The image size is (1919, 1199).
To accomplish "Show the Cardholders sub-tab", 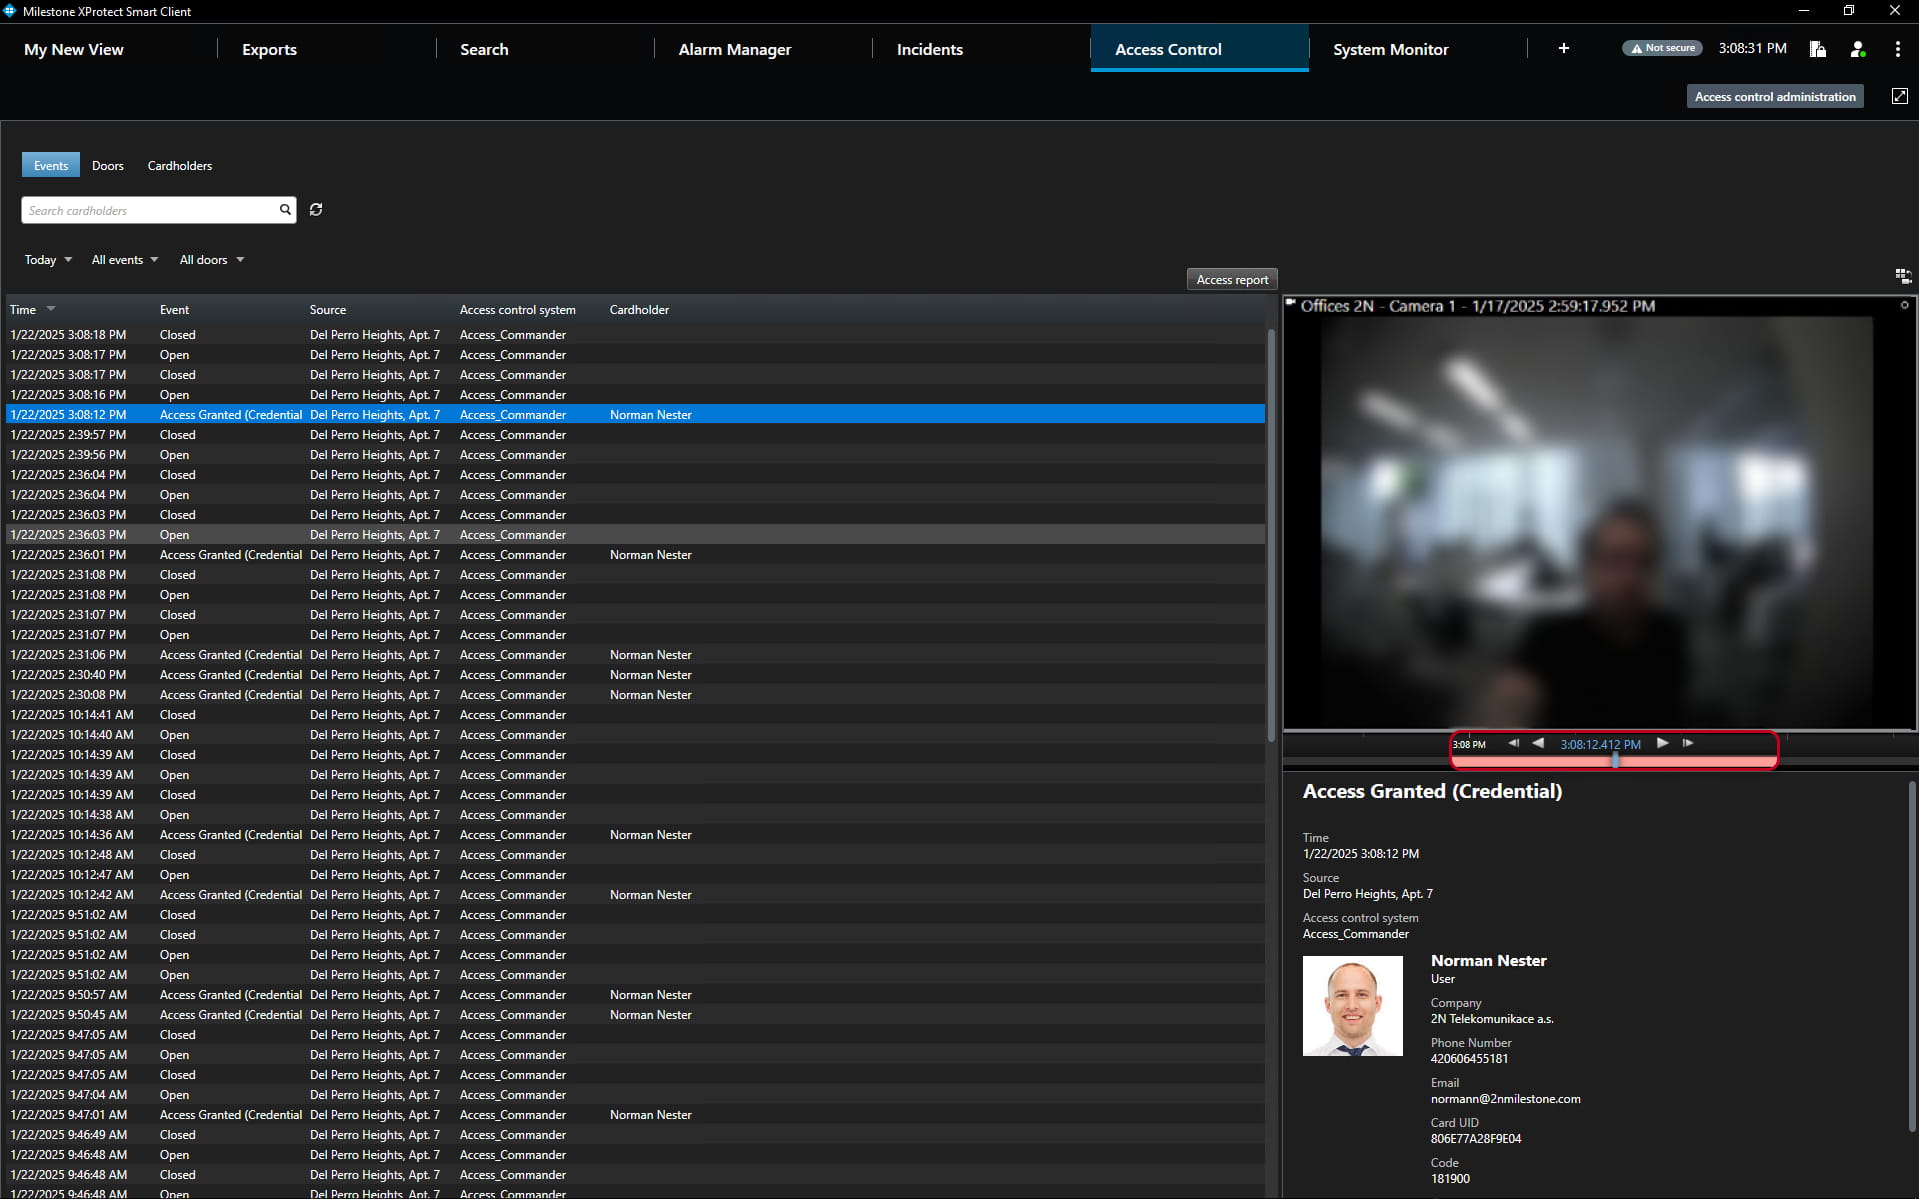I will pos(180,166).
